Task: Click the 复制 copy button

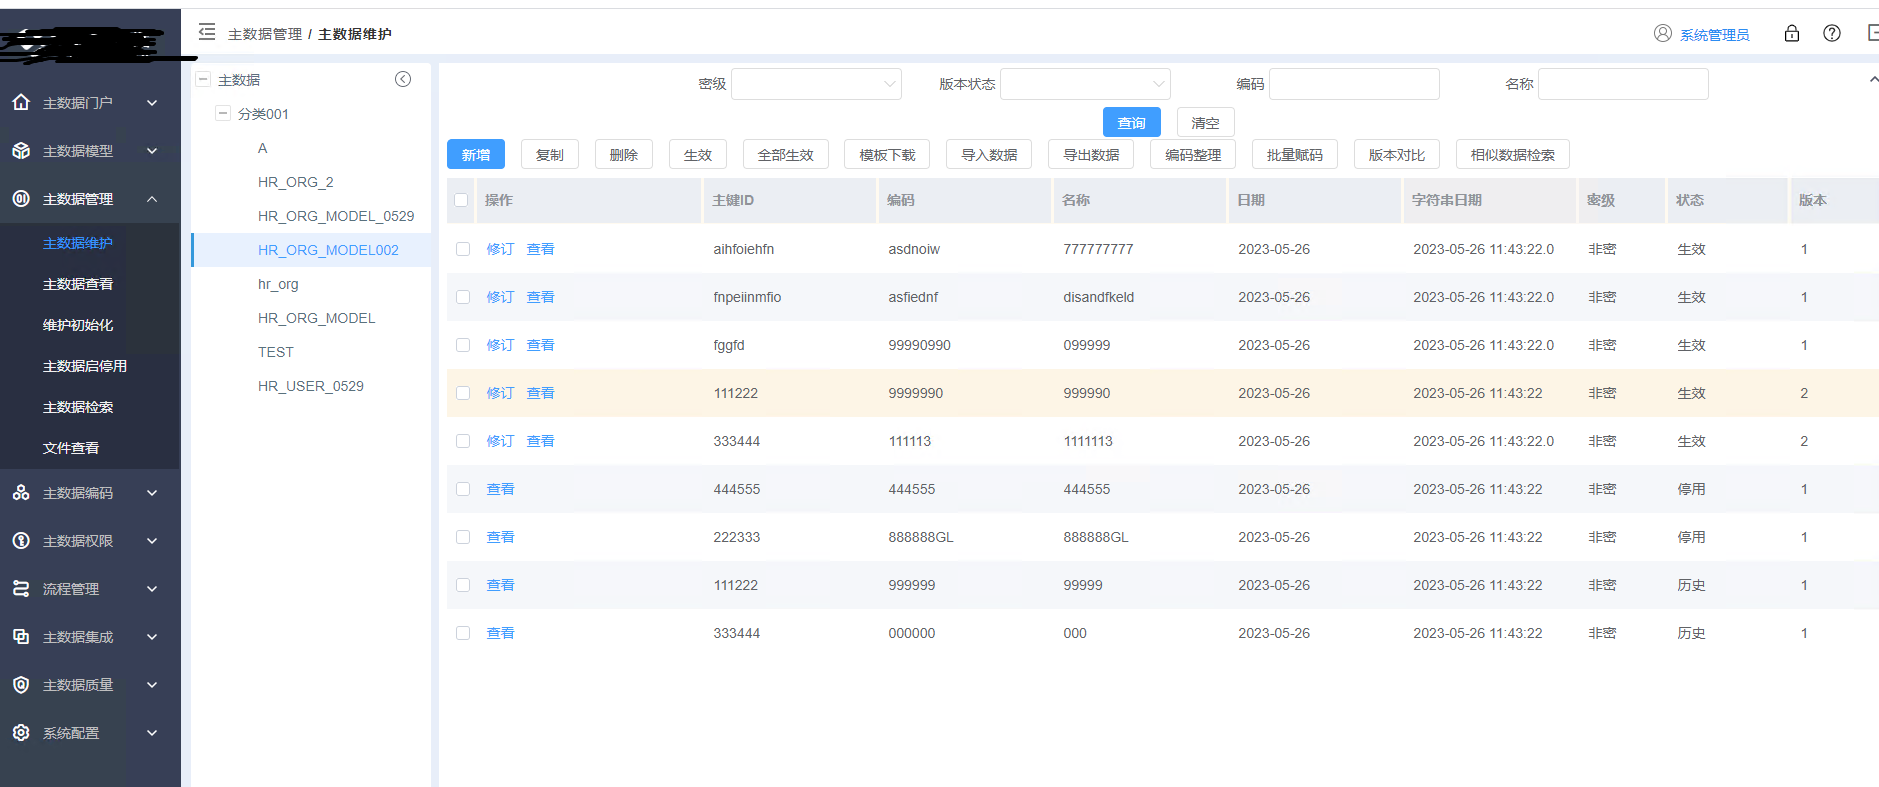Action: click(550, 154)
